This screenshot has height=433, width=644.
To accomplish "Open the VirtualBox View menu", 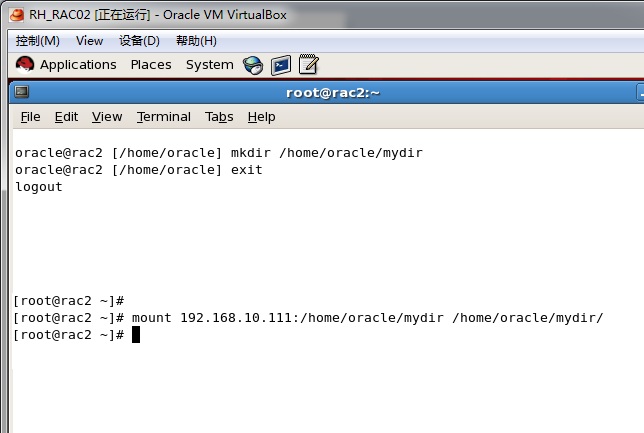I will 89,41.
